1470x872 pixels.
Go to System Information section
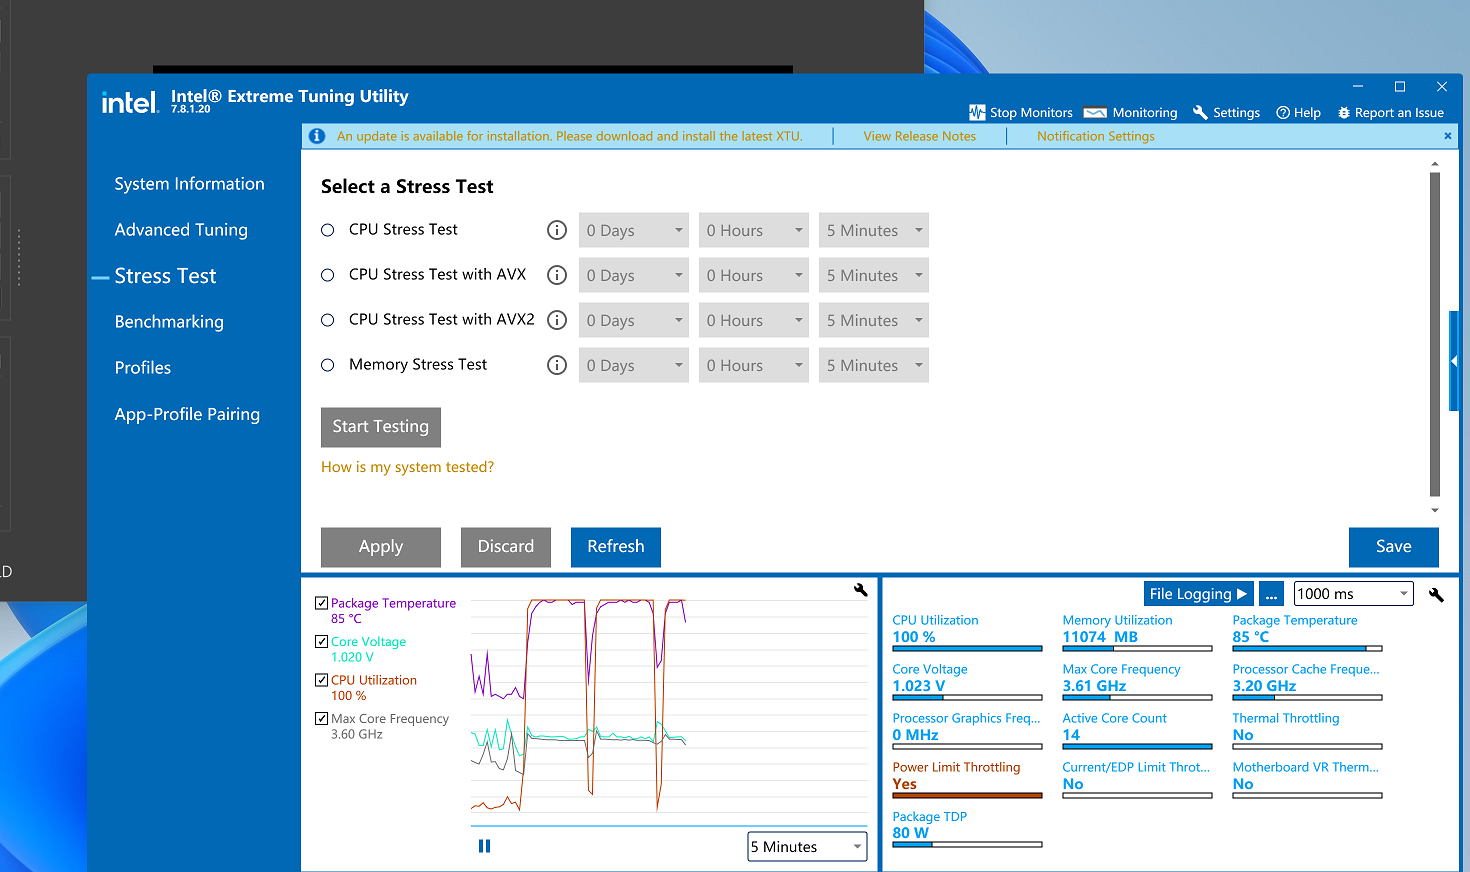189,184
